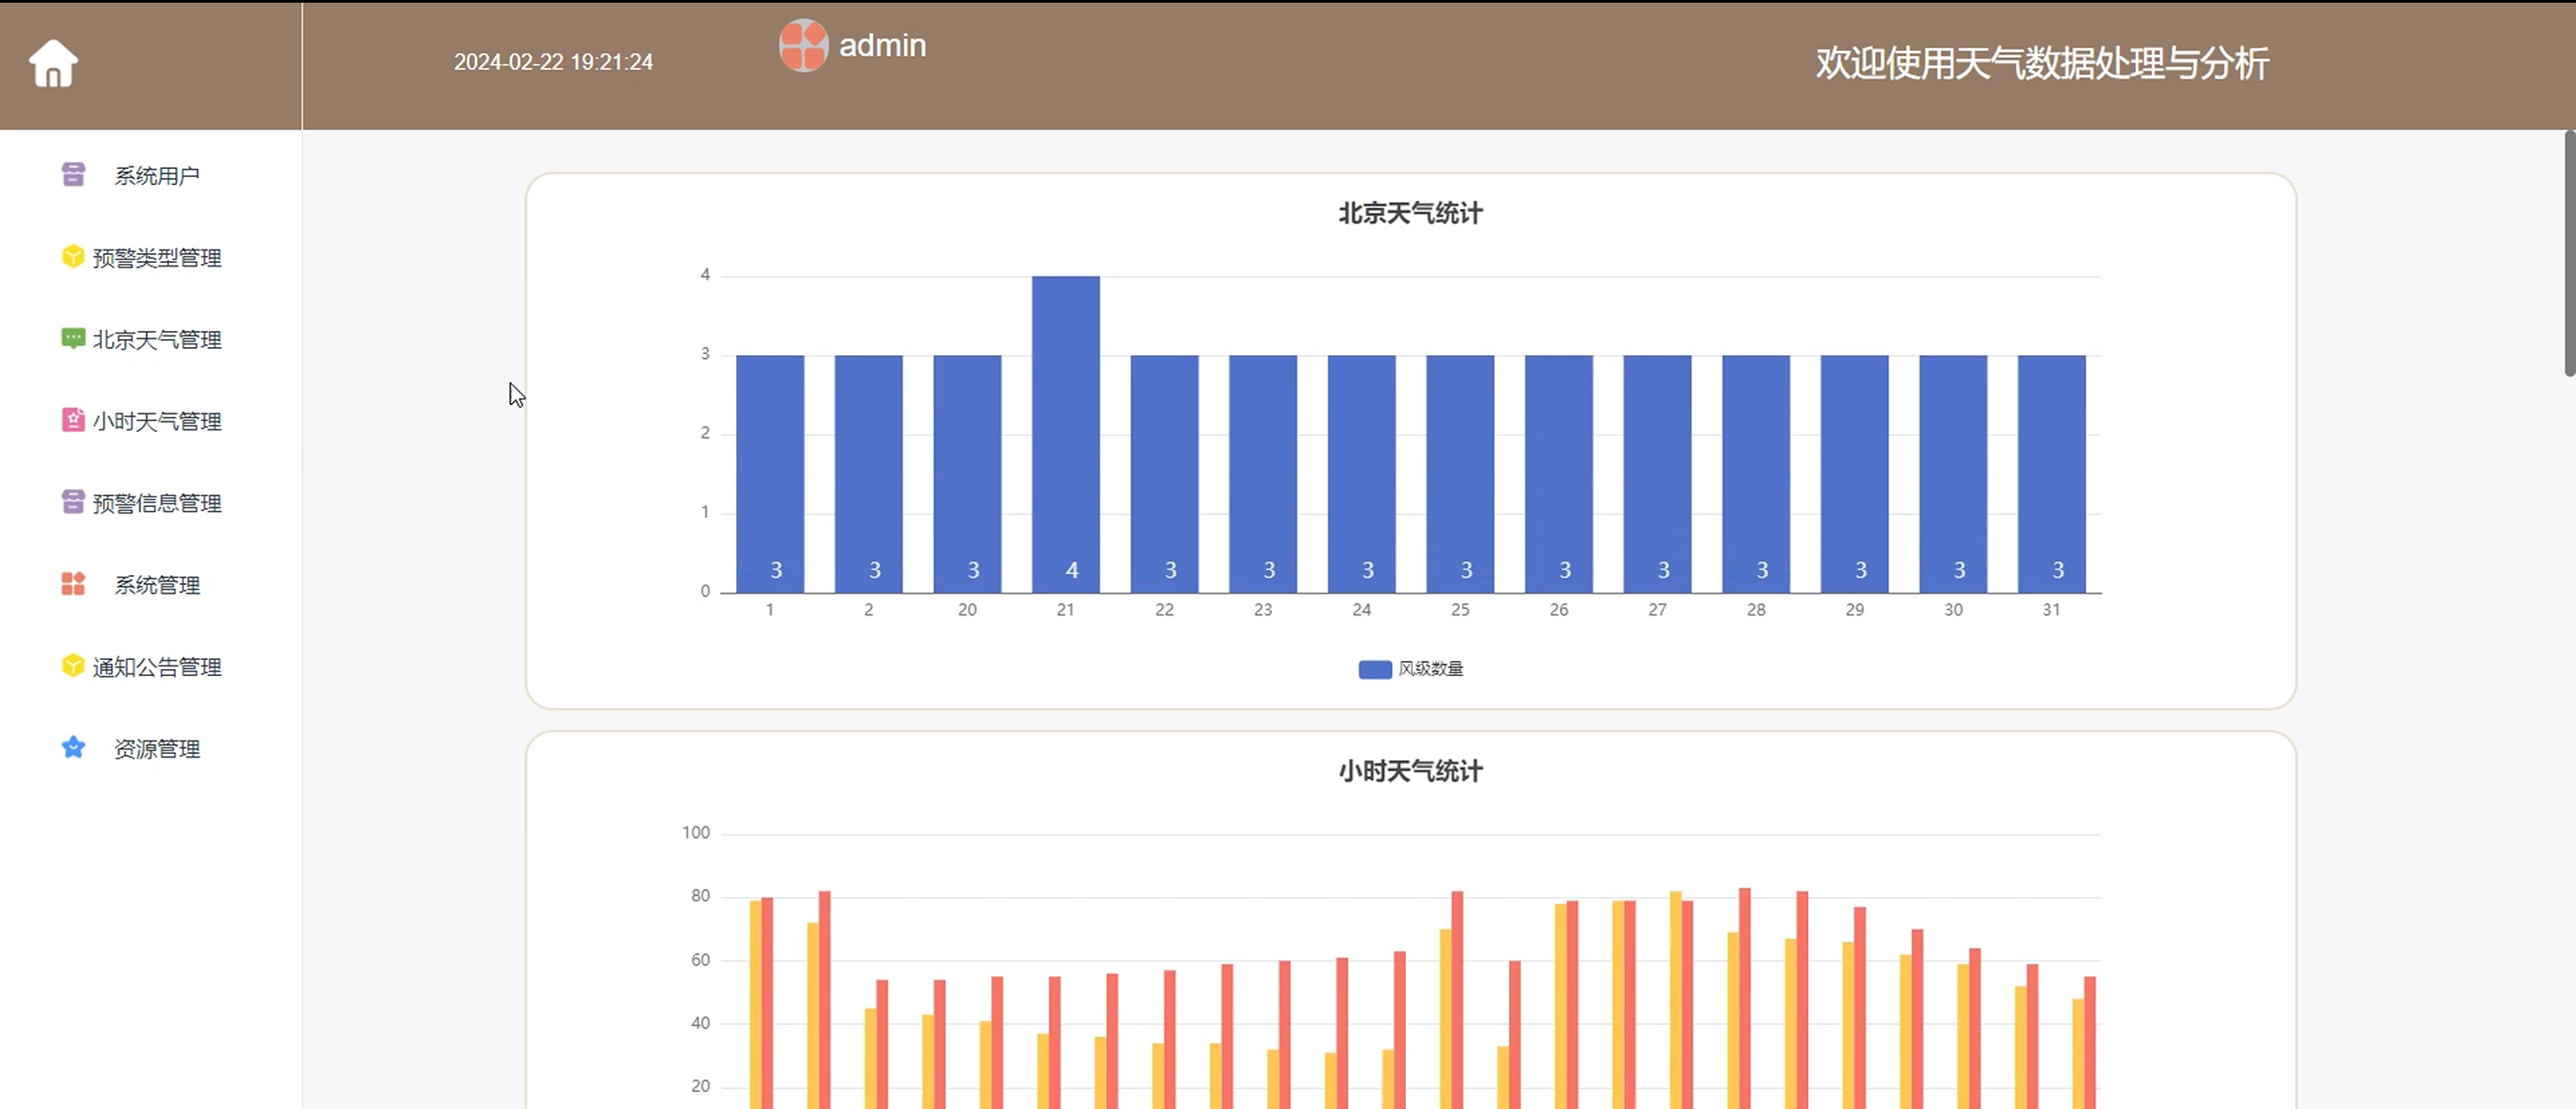The image size is (2576, 1109).
Task: Click the 风级数量 legend label
Action: (1431, 669)
